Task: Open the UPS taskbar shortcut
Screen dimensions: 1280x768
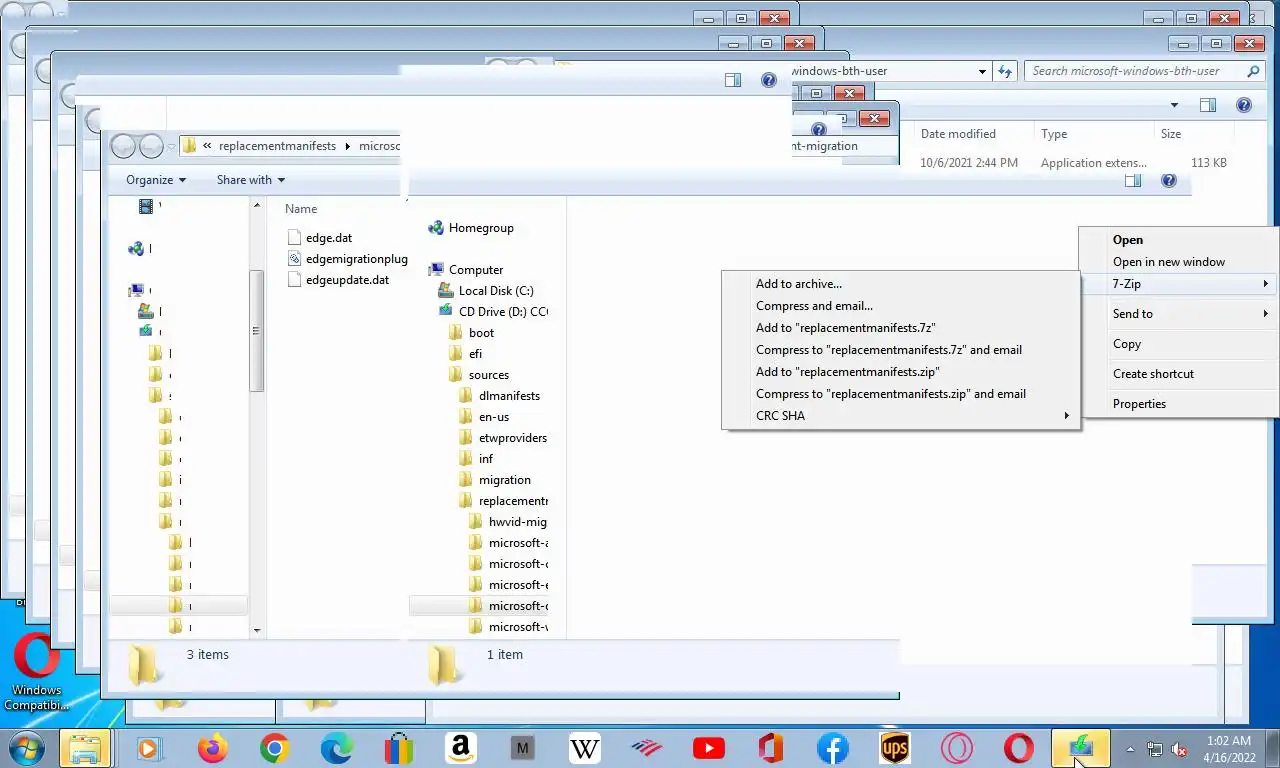Action: click(894, 748)
